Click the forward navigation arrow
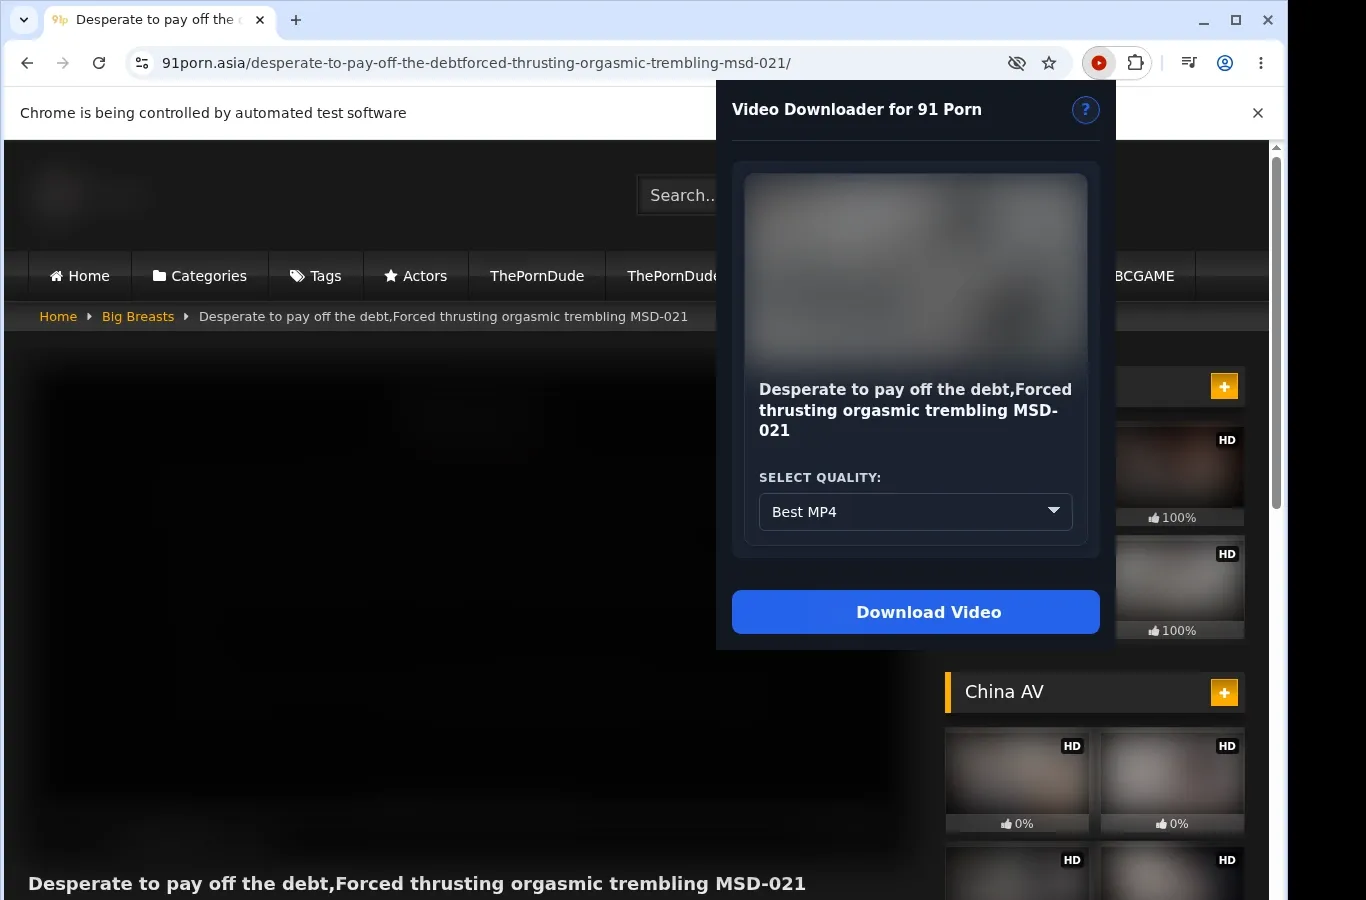Viewport: 1366px width, 900px height. (x=63, y=63)
